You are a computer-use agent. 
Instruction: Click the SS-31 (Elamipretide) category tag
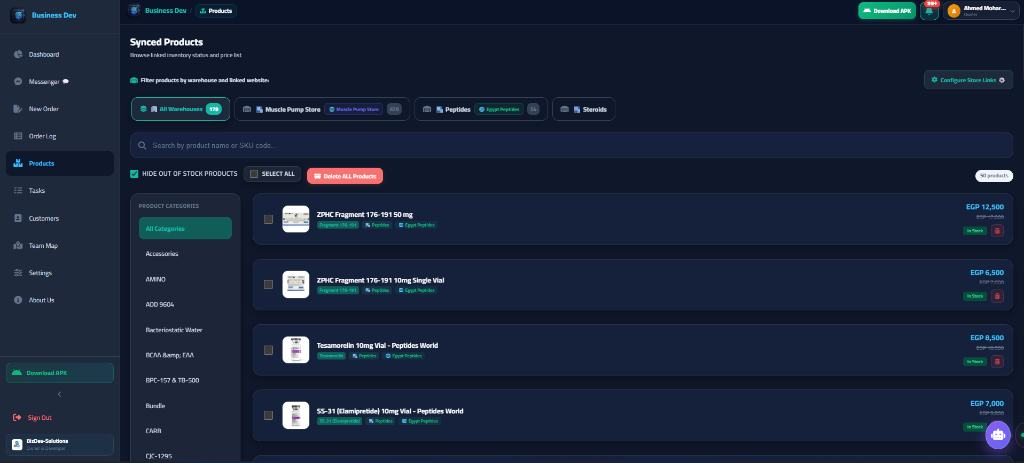(340, 421)
